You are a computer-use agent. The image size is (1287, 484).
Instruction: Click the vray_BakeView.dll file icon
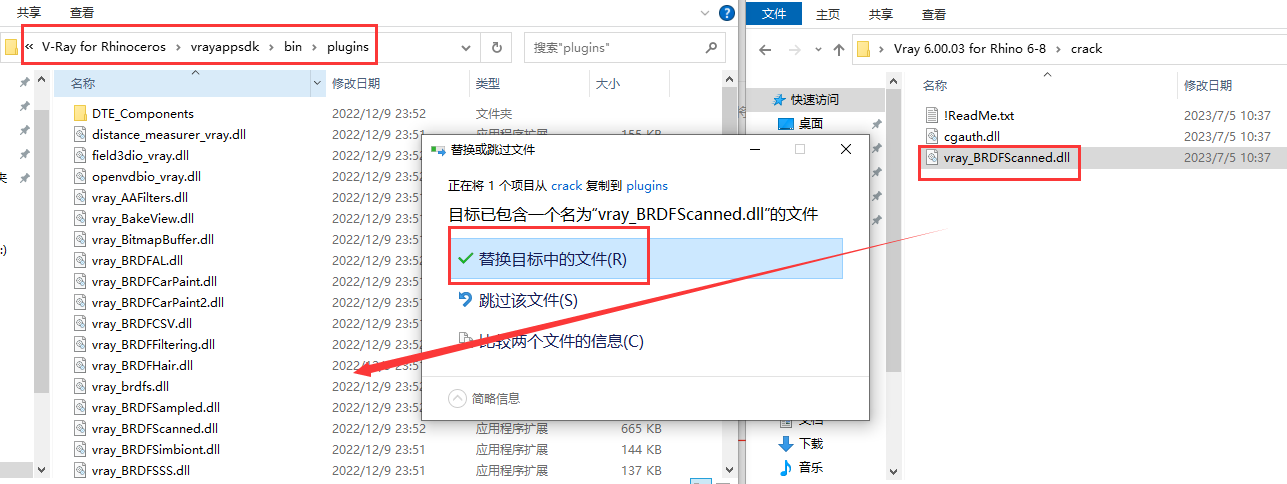click(82, 218)
